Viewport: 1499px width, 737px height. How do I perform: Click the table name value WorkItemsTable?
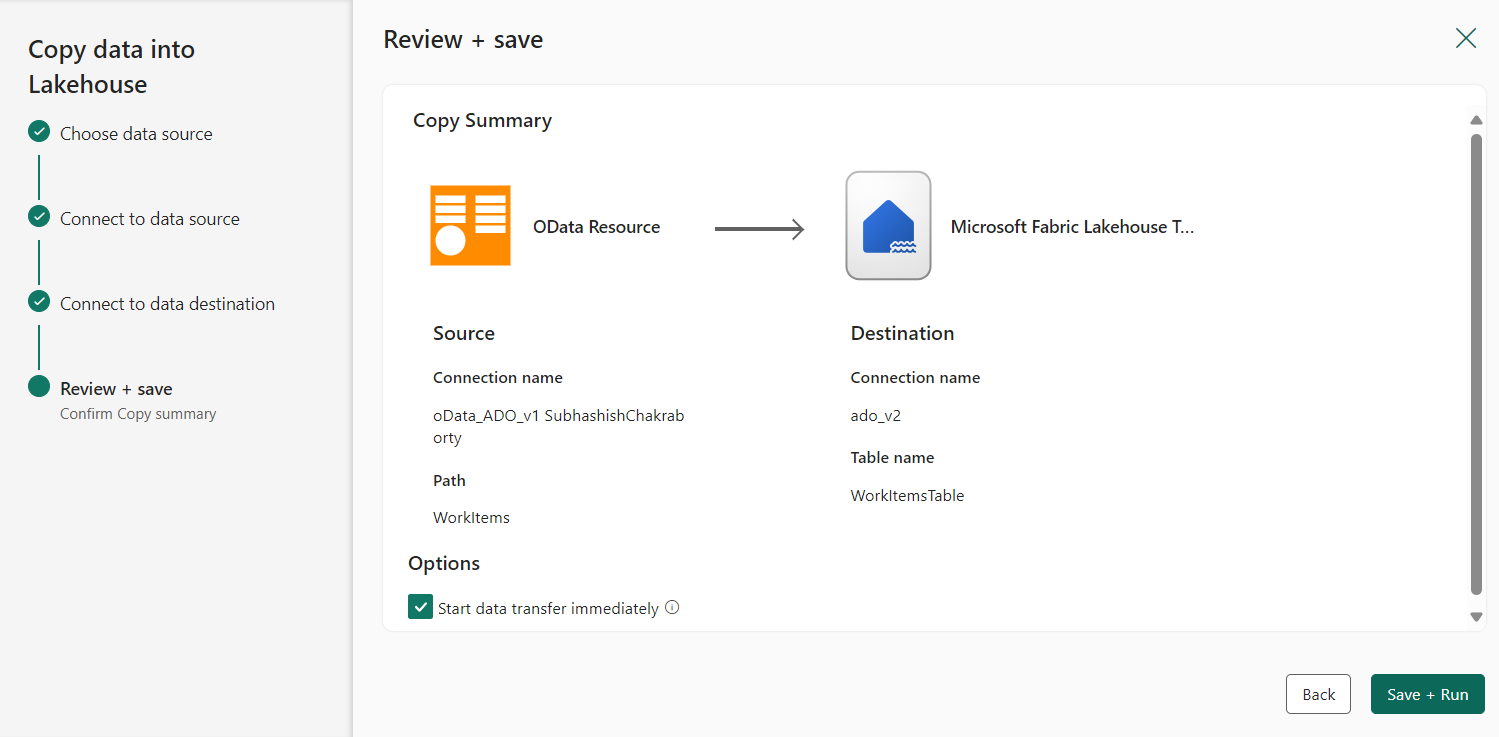pos(907,496)
